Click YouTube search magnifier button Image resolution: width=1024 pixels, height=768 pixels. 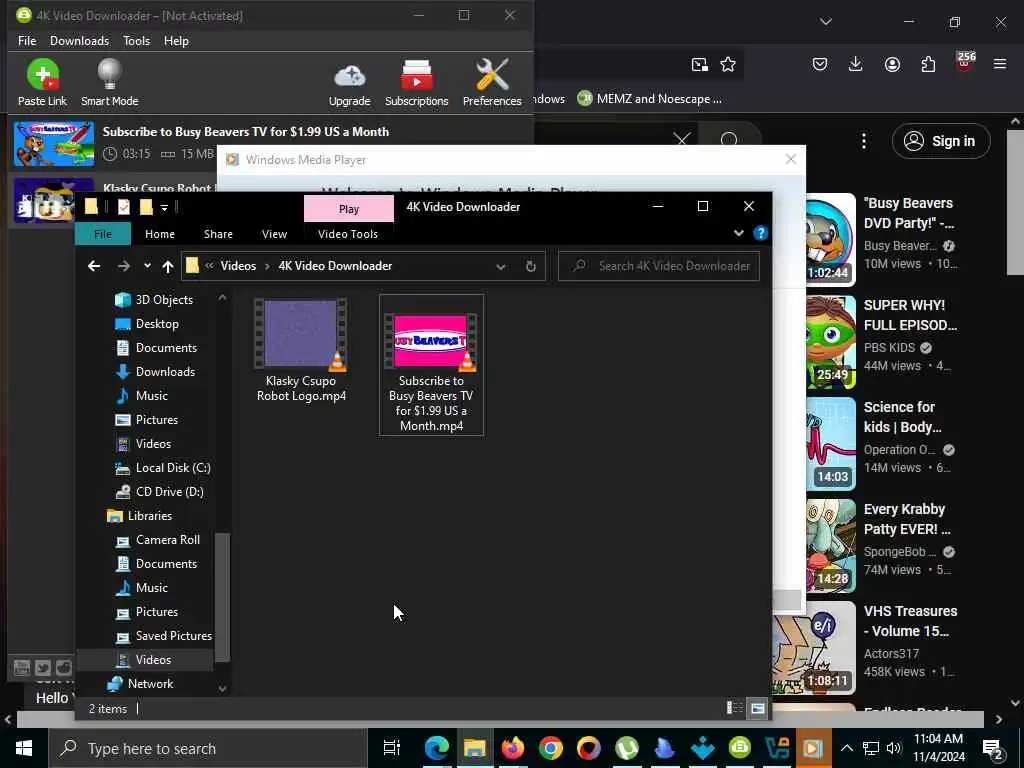coord(729,140)
